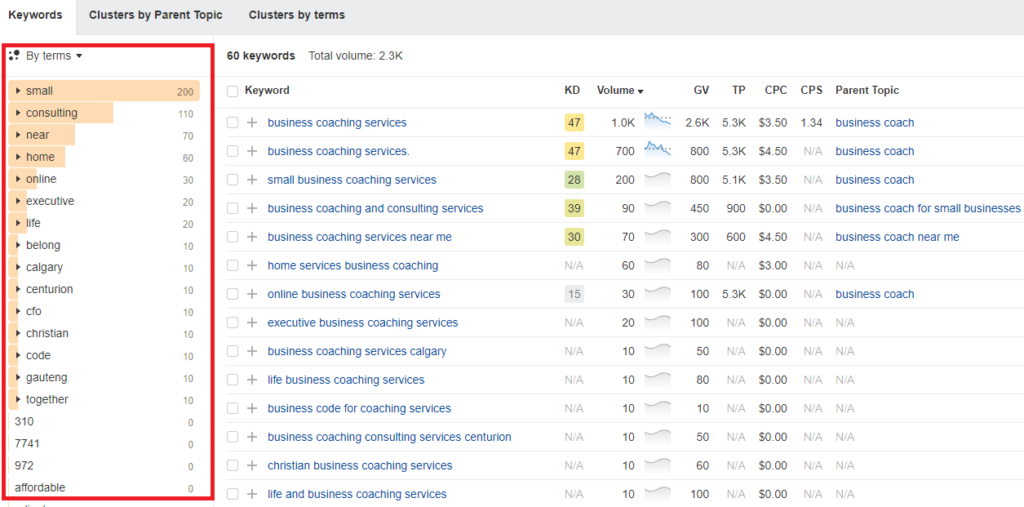Expand the 'calgary' term group
Image resolution: width=1024 pixels, height=507 pixels.
18,267
